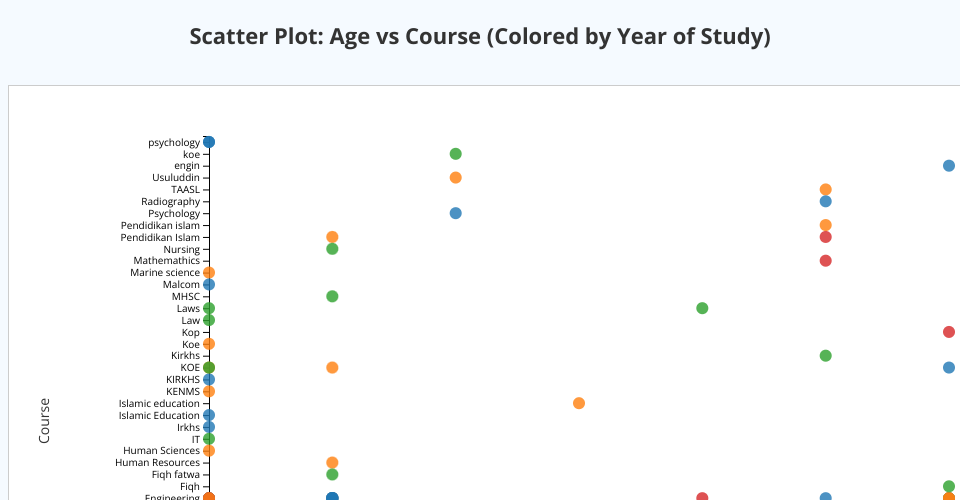
Task: Click the green dot in the koe row
Action: 455,154
